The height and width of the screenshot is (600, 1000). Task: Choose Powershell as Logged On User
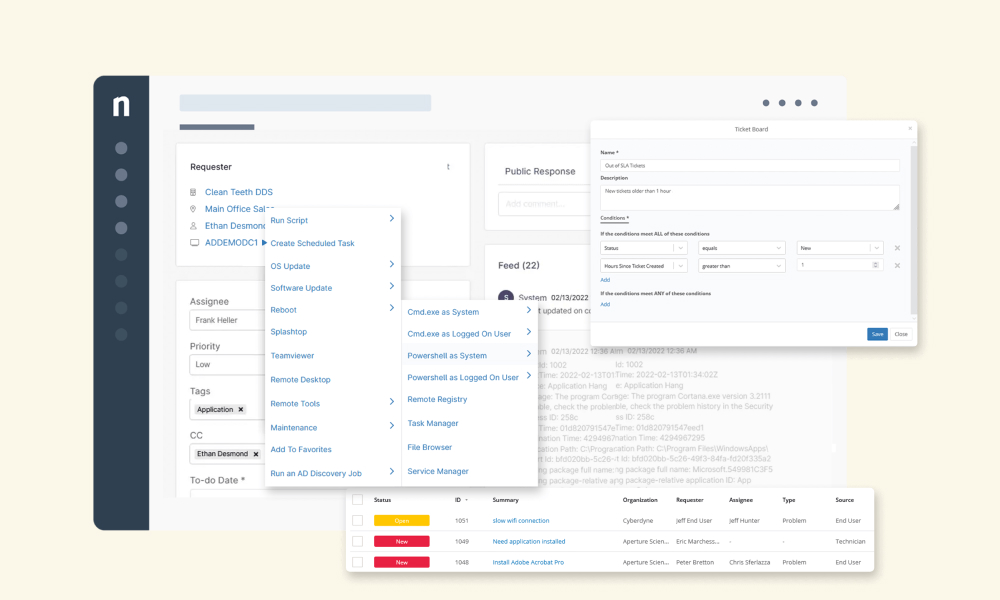coord(463,377)
